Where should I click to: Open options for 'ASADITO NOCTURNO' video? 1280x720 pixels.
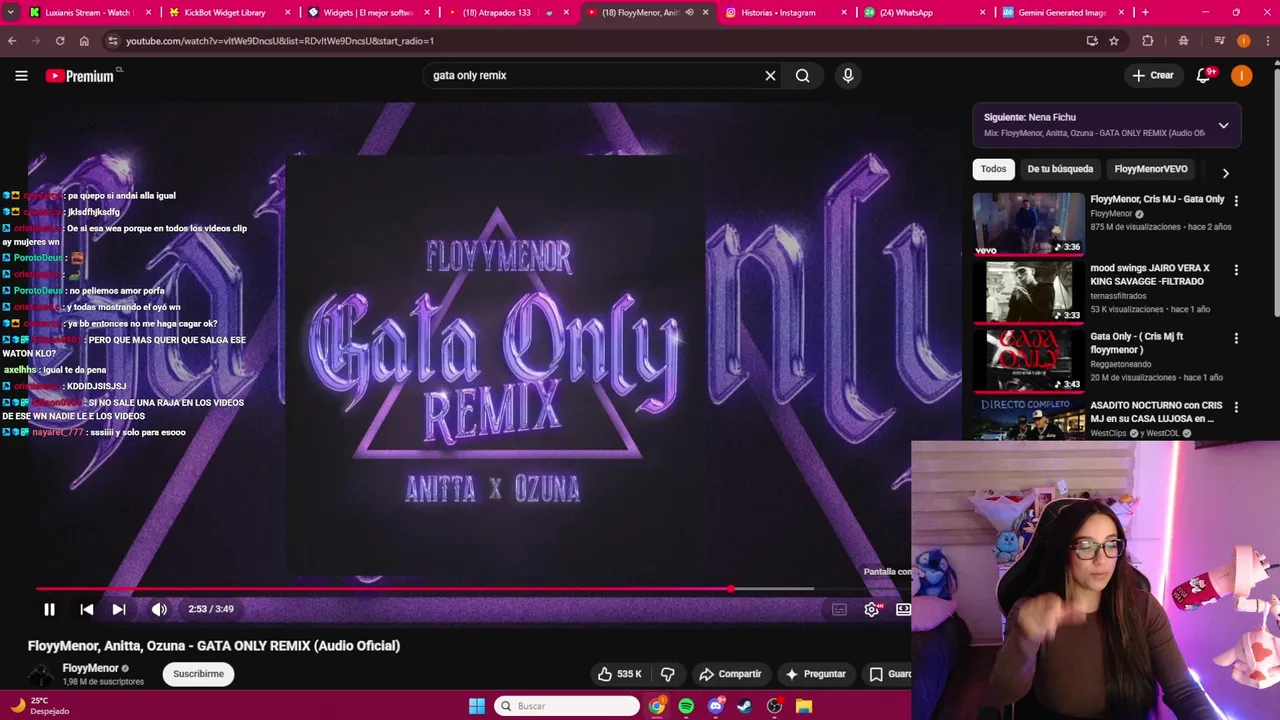click(1236, 407)
